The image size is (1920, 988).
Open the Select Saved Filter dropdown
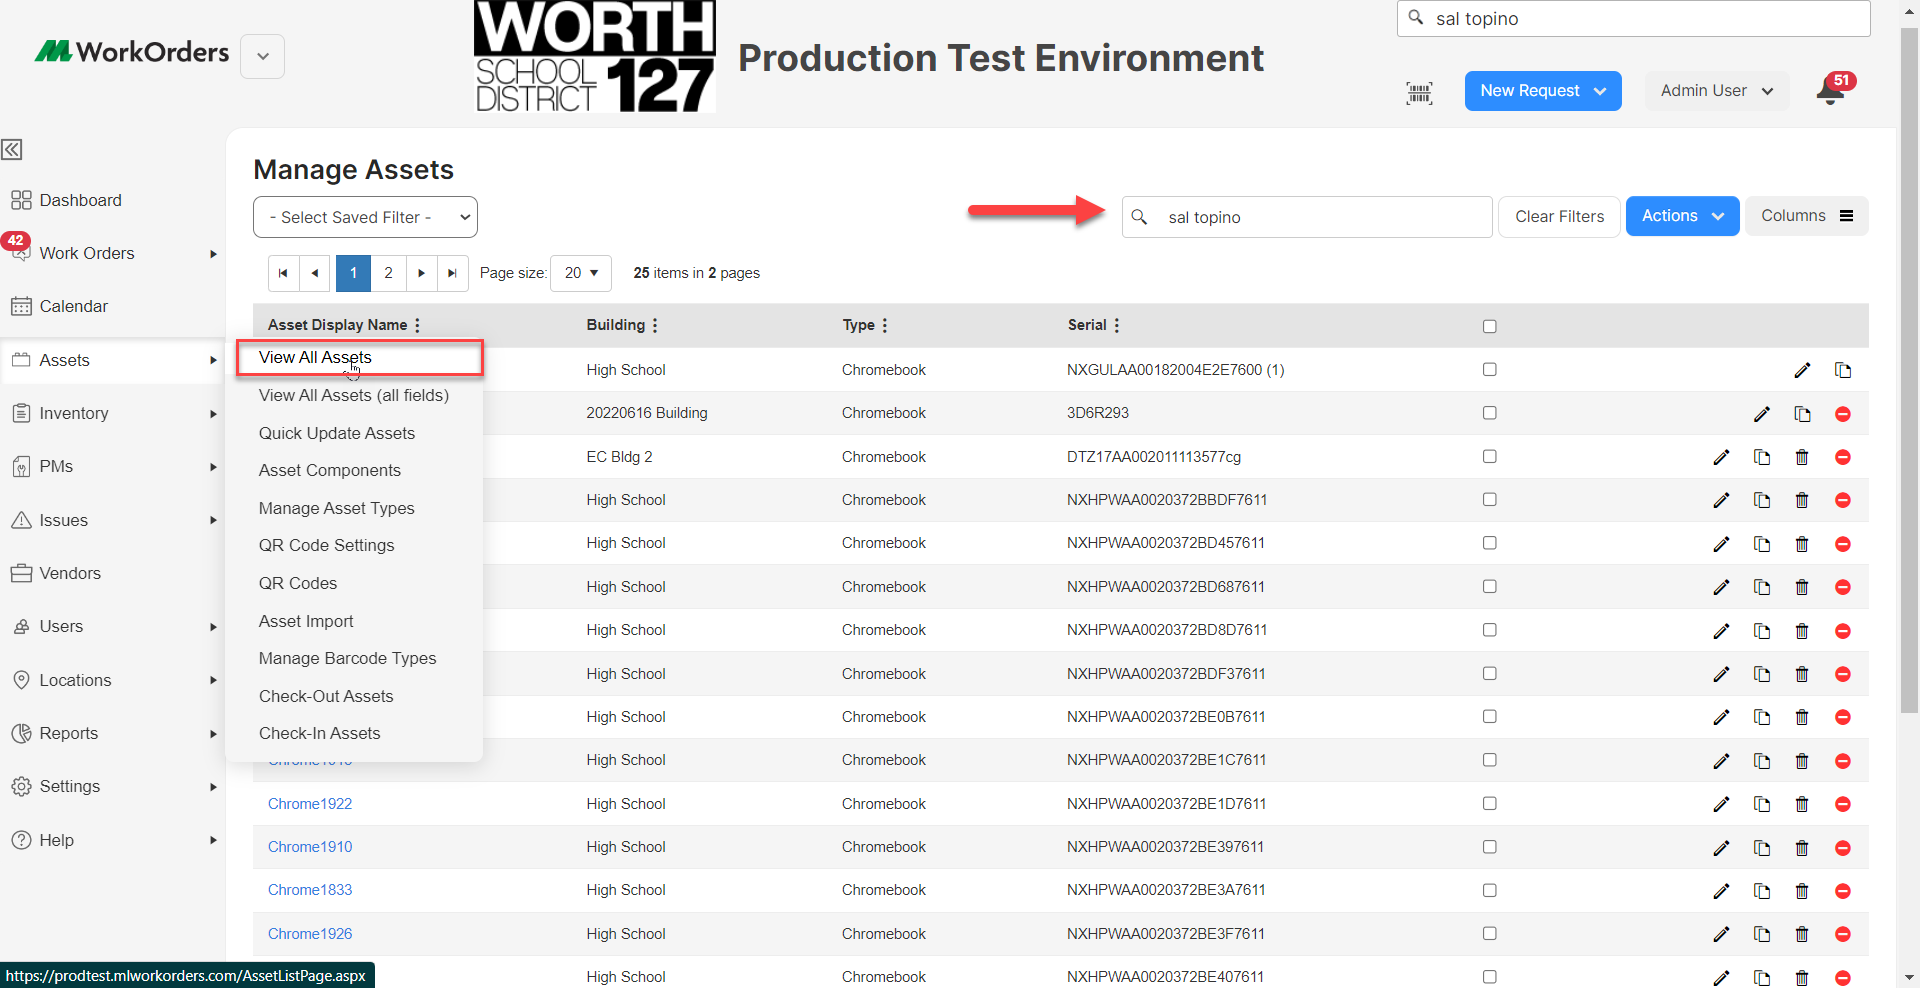(364, 217)
